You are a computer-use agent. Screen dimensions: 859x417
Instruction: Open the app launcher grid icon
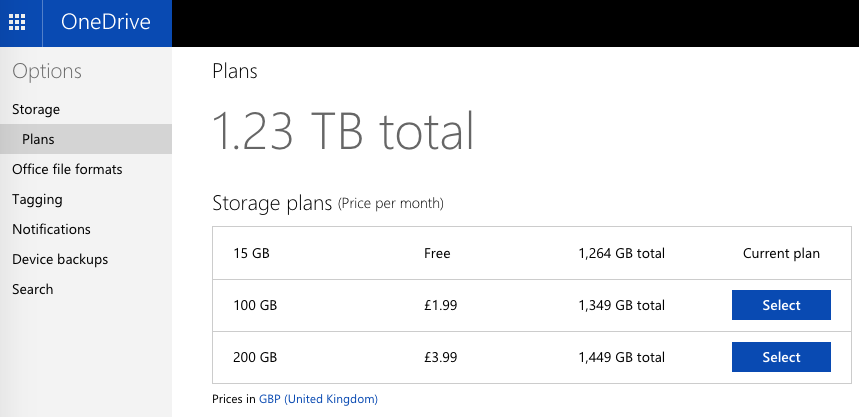pyautogui.click(x=17, y=22)
